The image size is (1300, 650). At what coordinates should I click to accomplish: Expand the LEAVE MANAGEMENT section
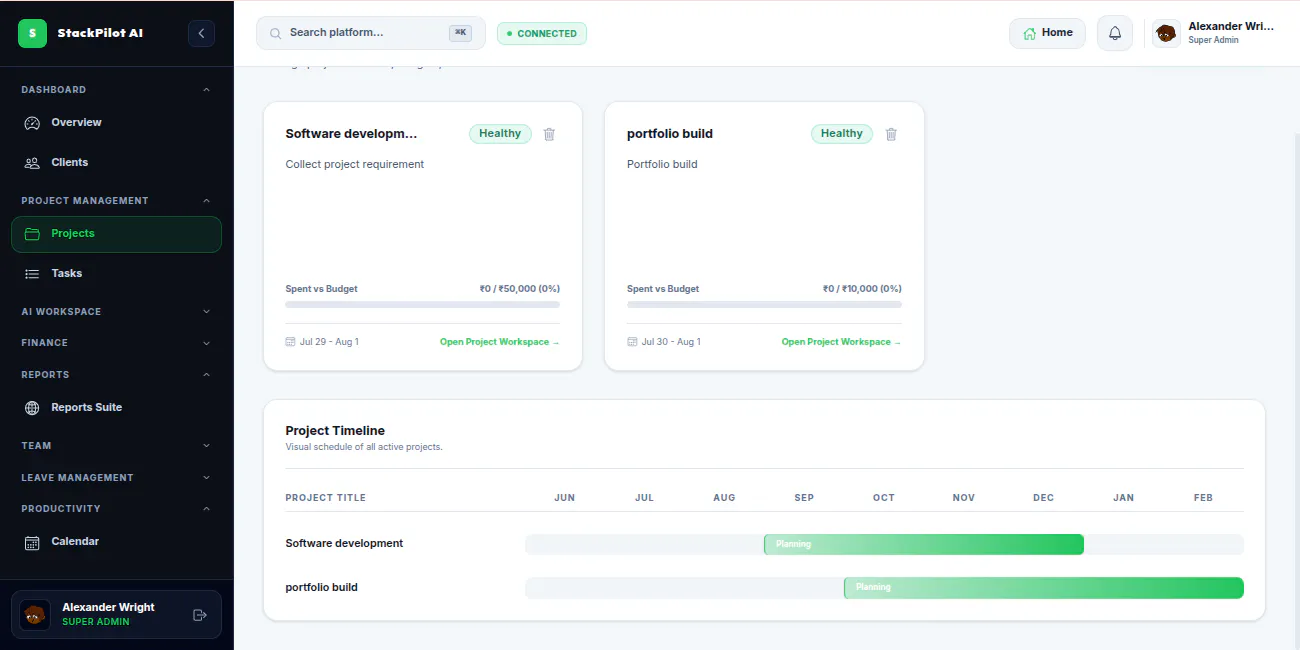click(207, 478)
